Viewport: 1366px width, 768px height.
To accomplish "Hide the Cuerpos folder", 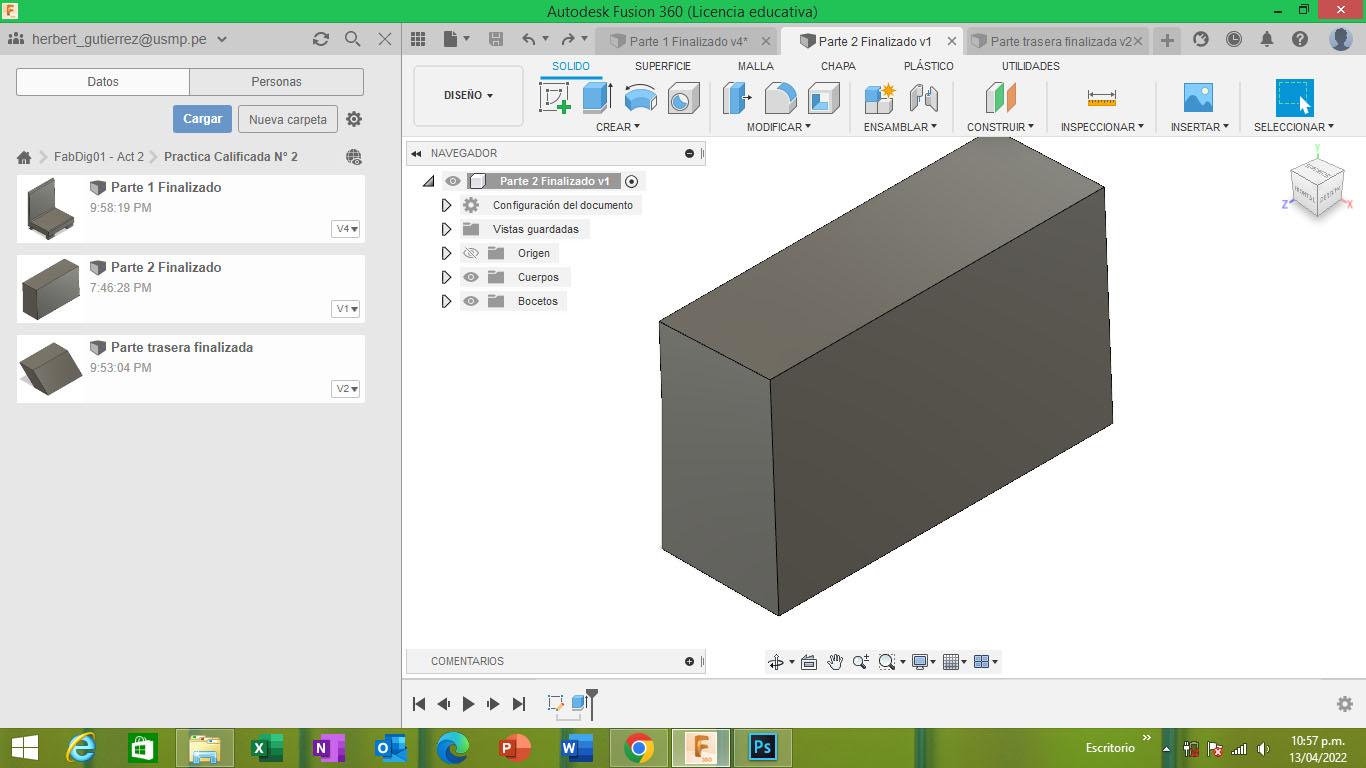I will point(471,277).
